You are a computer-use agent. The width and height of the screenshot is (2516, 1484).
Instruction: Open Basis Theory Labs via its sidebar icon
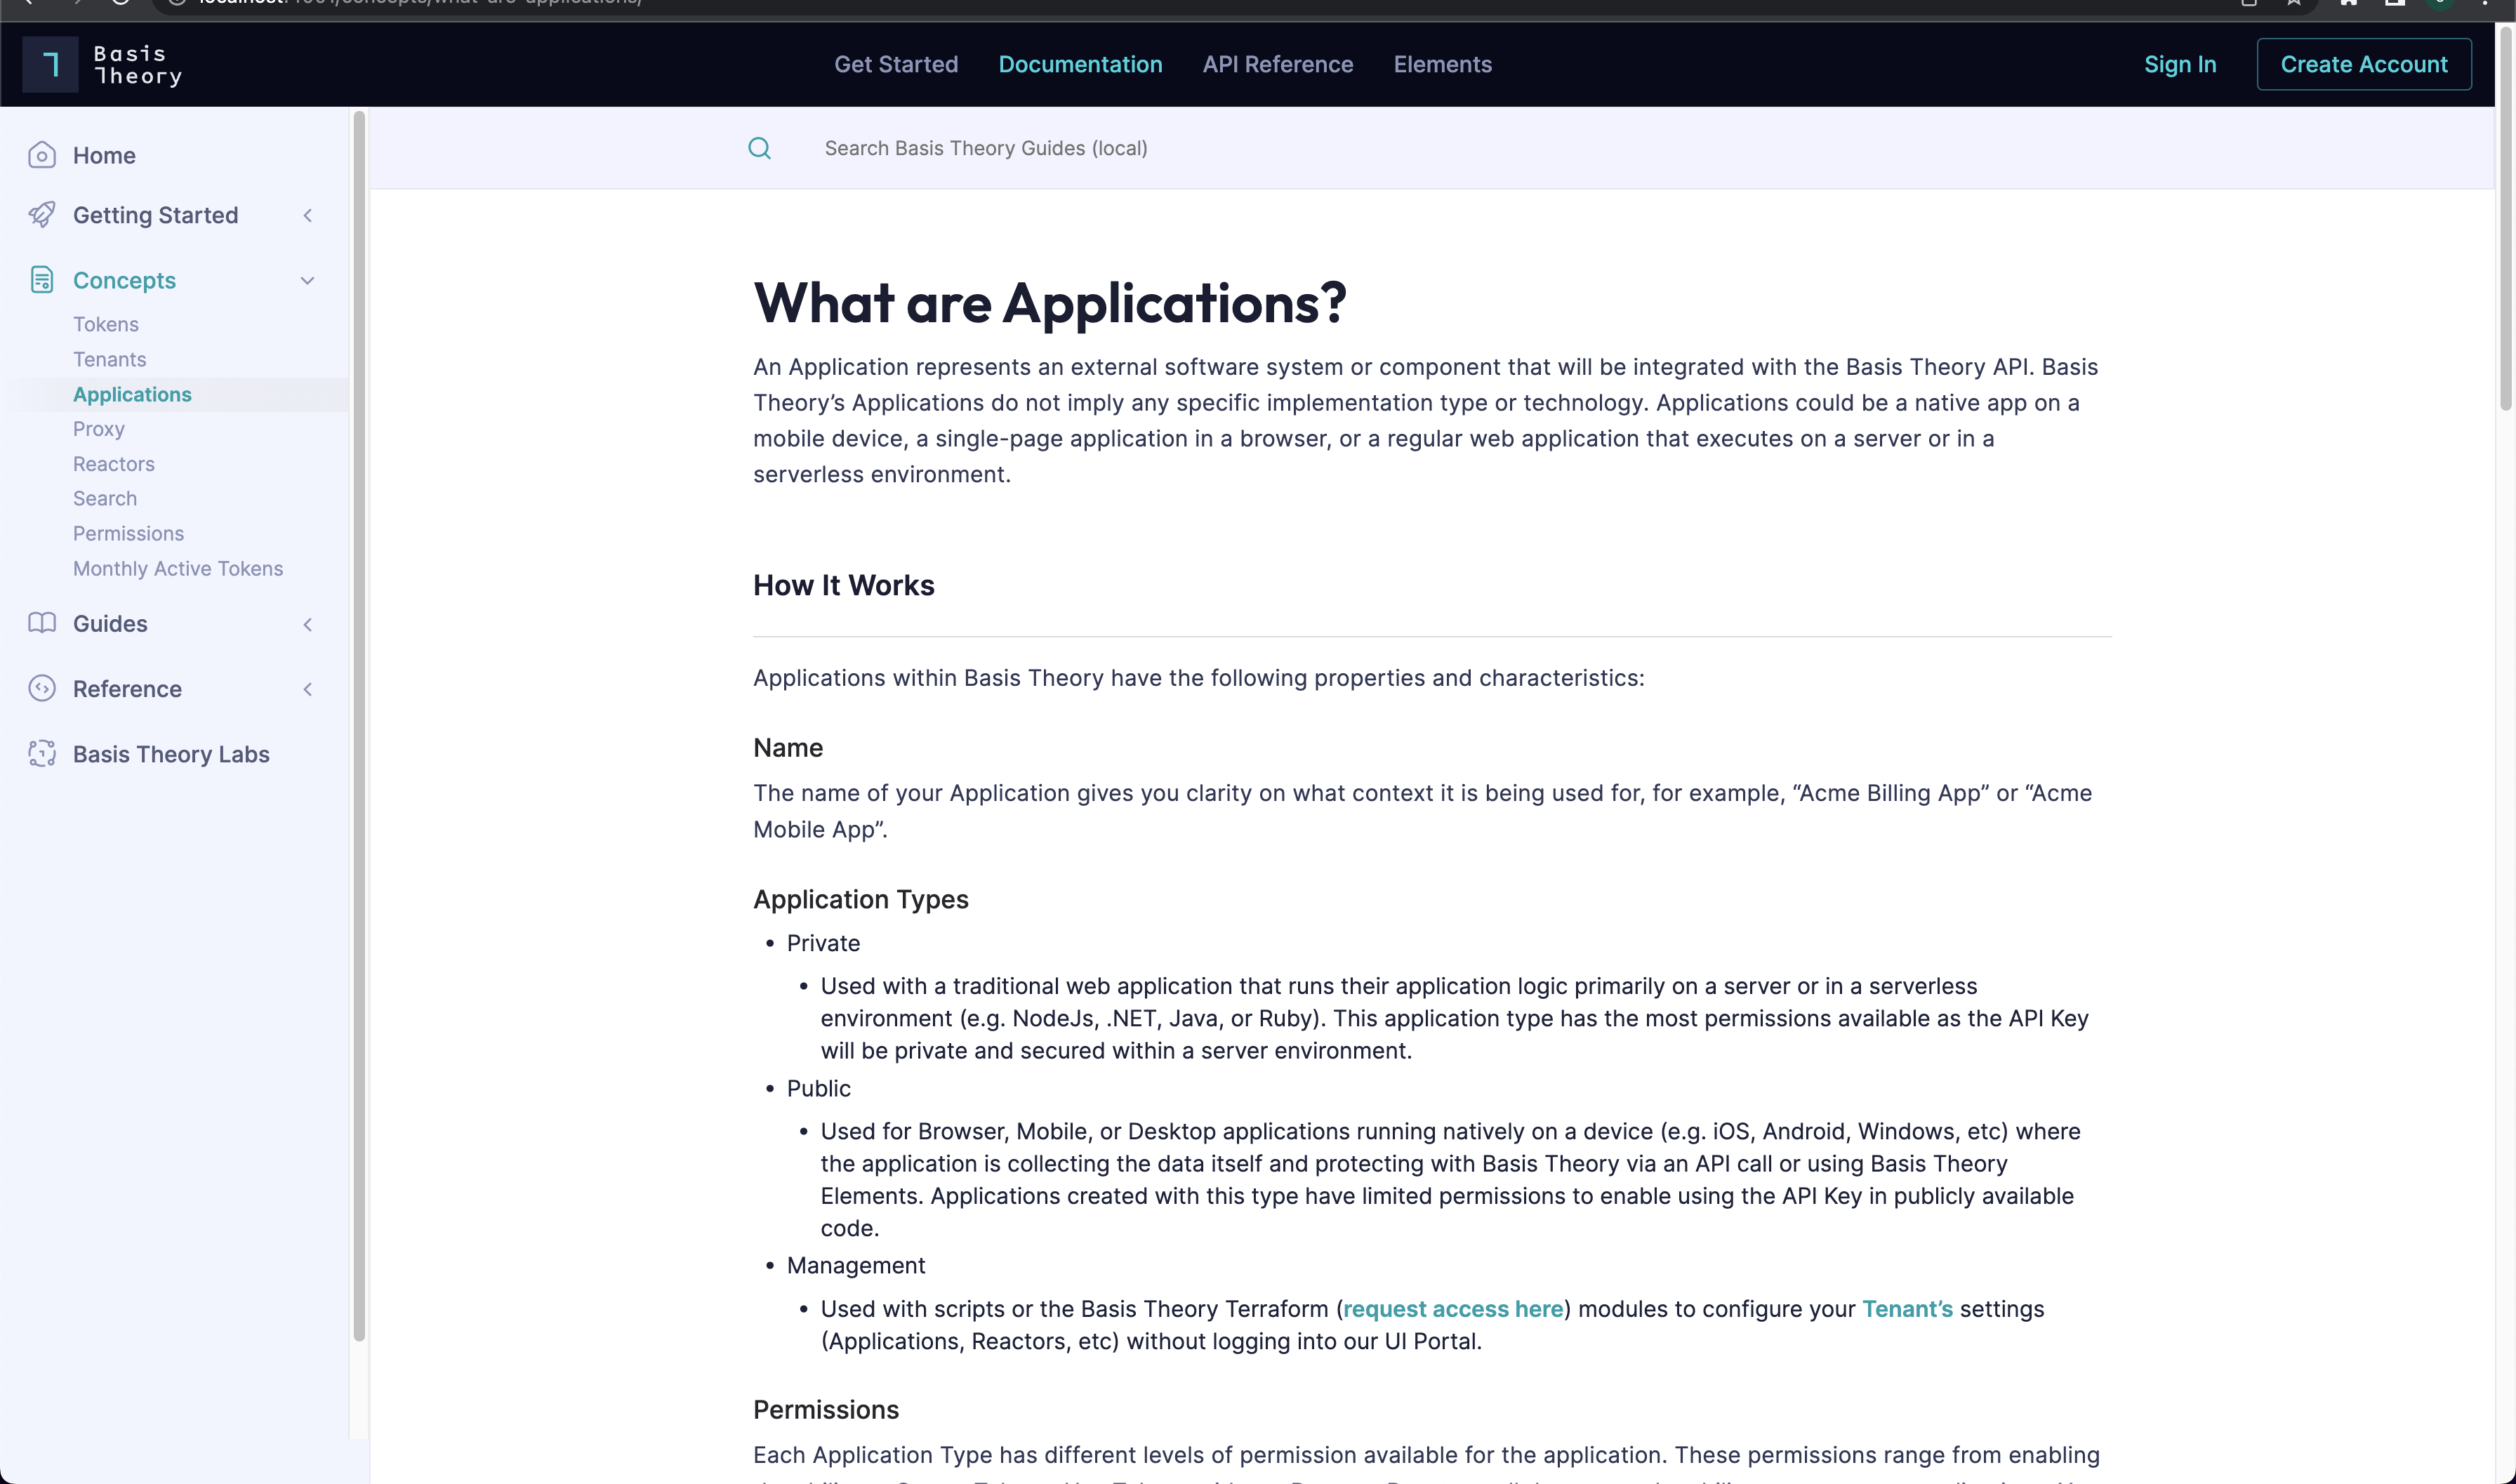pyautogui.click(x=42, y=754)
